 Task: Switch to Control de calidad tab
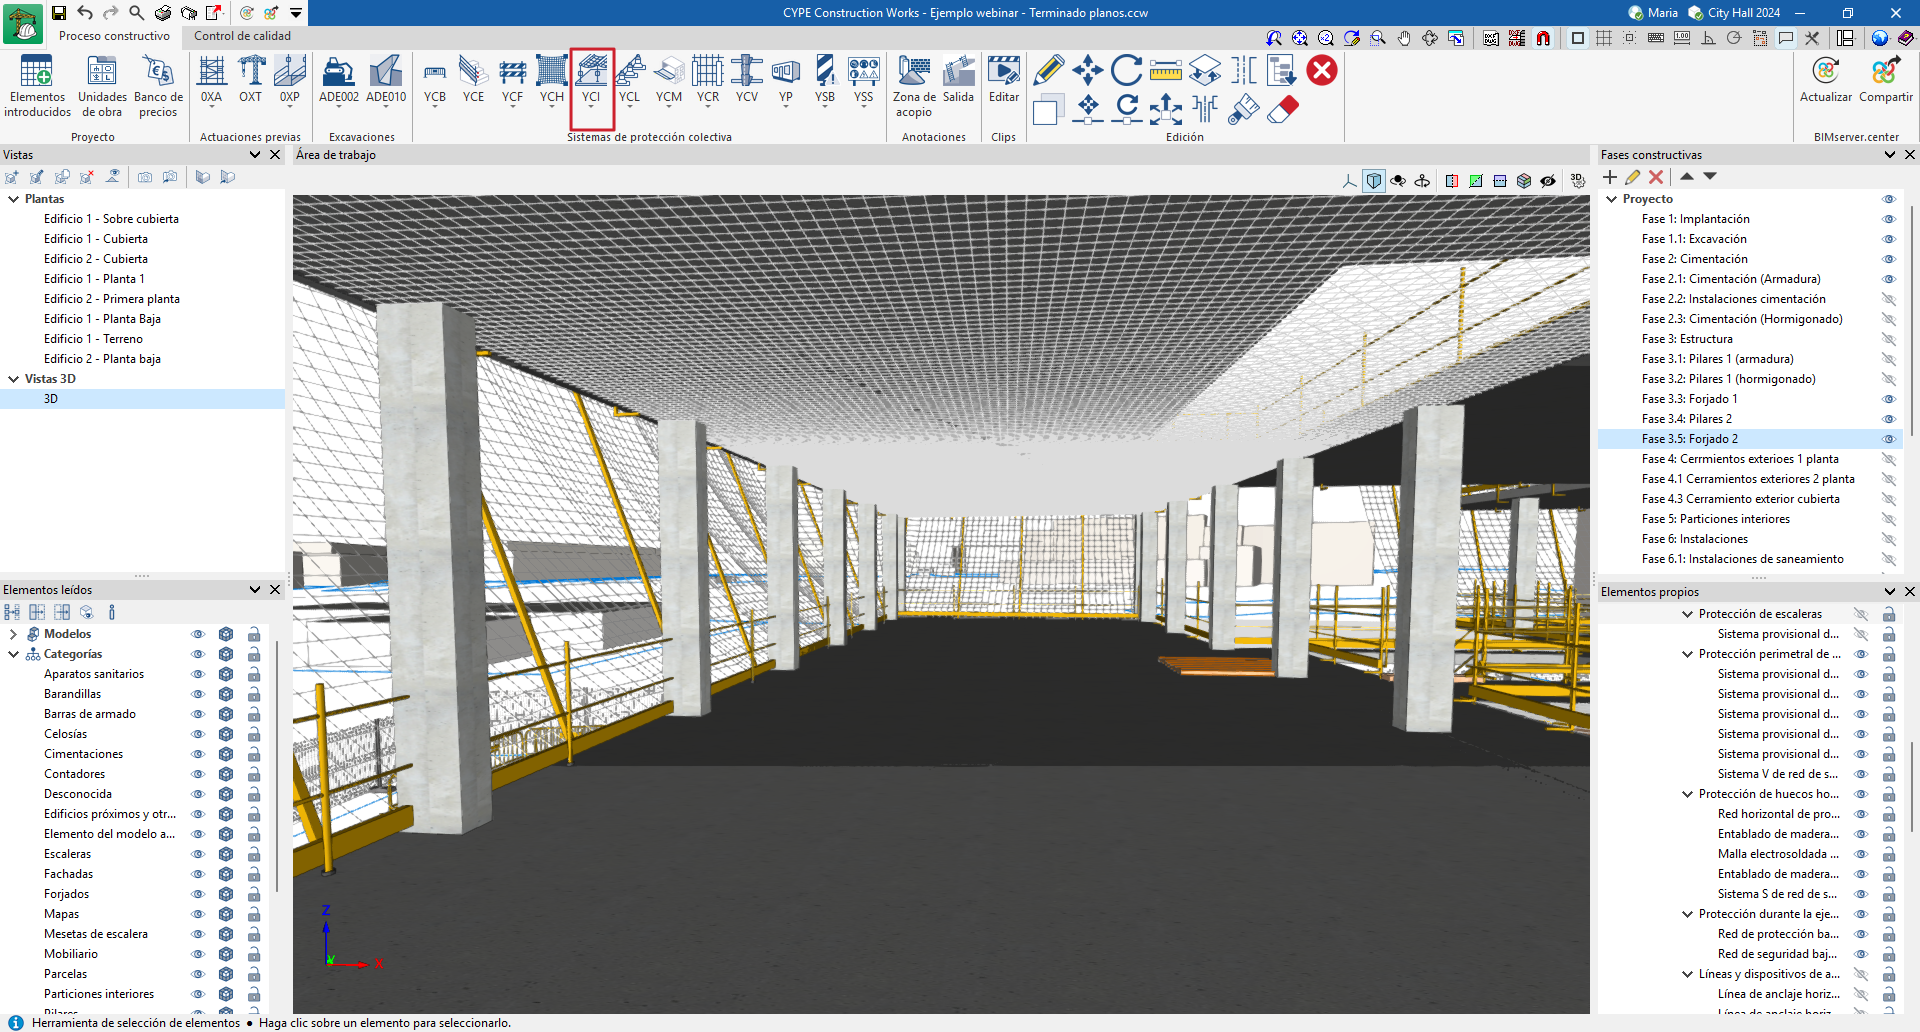(242, 36)
